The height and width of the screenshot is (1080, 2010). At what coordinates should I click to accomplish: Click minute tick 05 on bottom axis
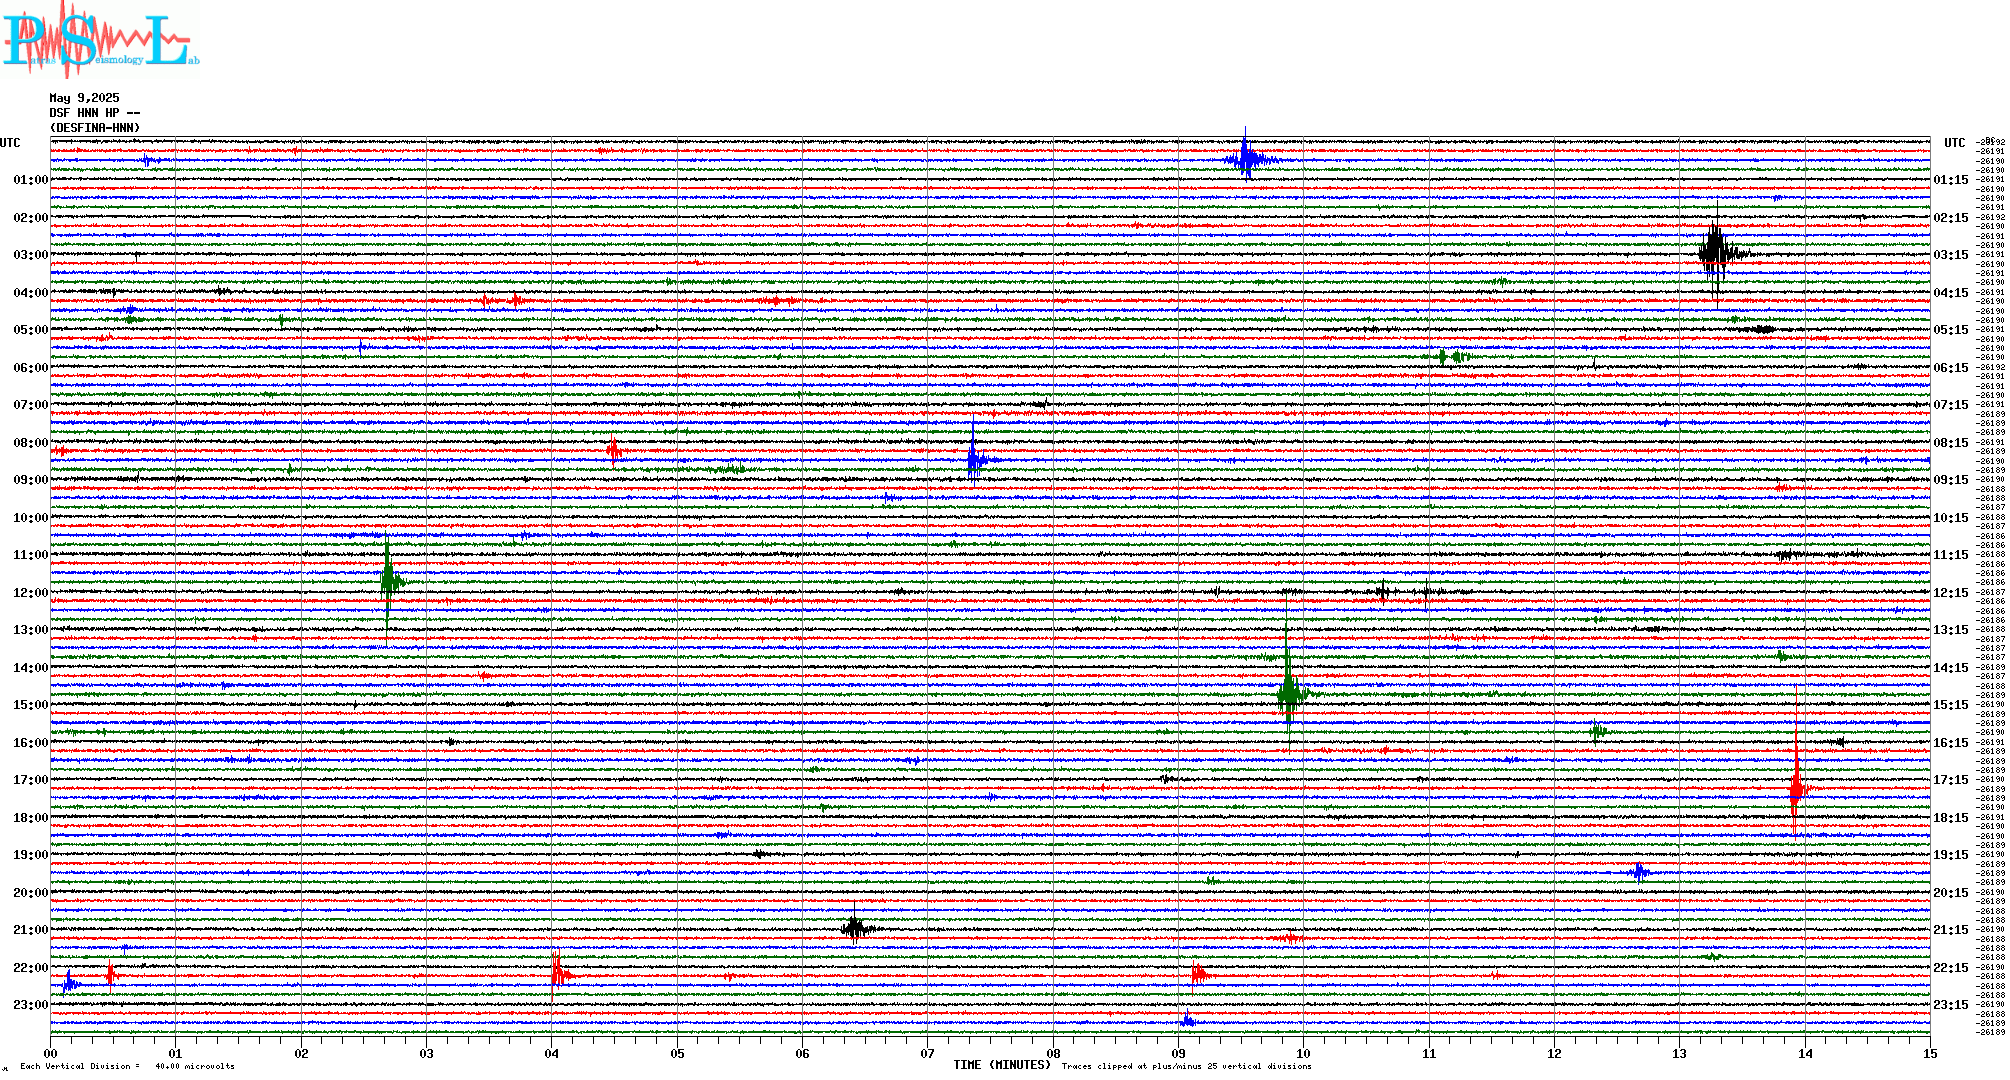pos(677,1053)
